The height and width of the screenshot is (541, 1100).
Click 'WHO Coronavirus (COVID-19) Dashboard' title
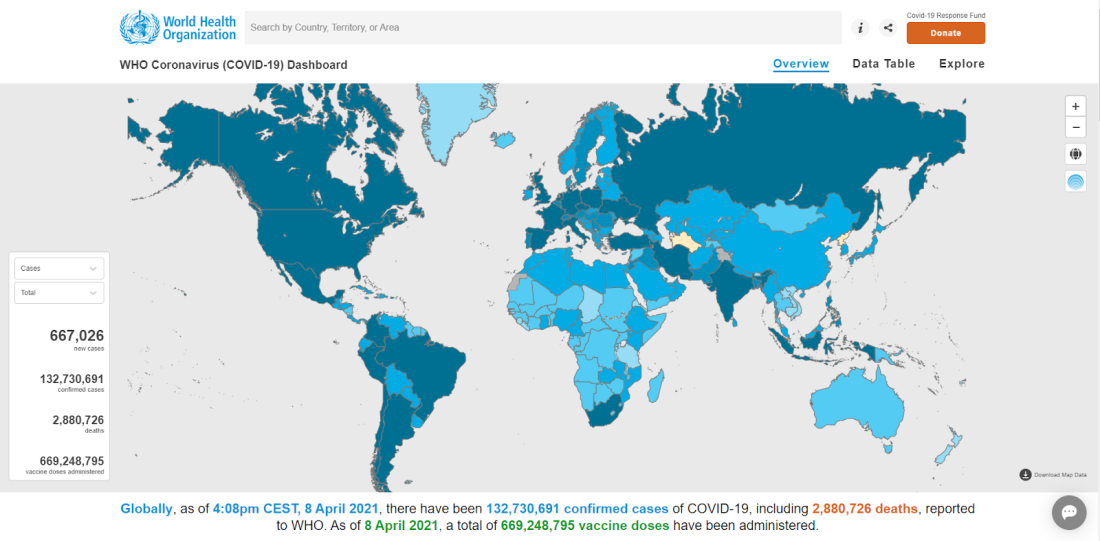pos(234,65)
